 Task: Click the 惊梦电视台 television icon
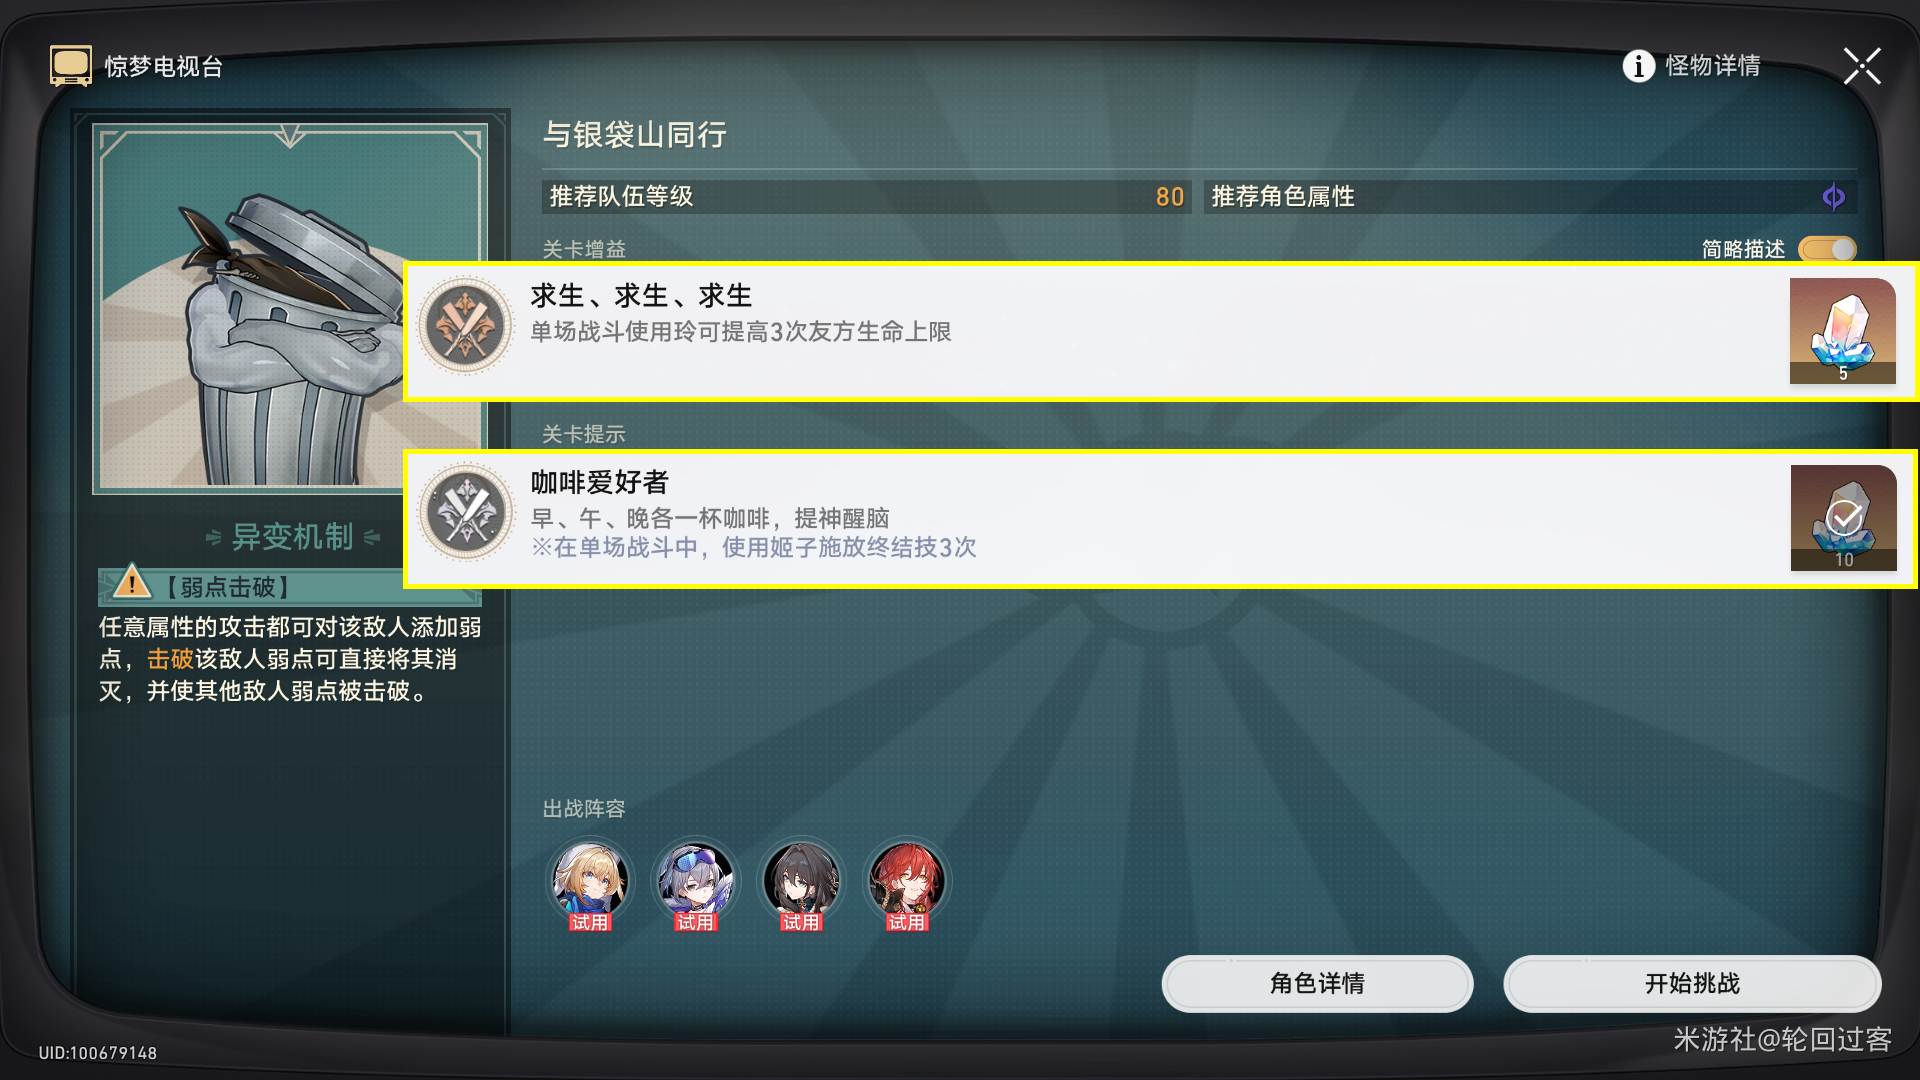71,66
